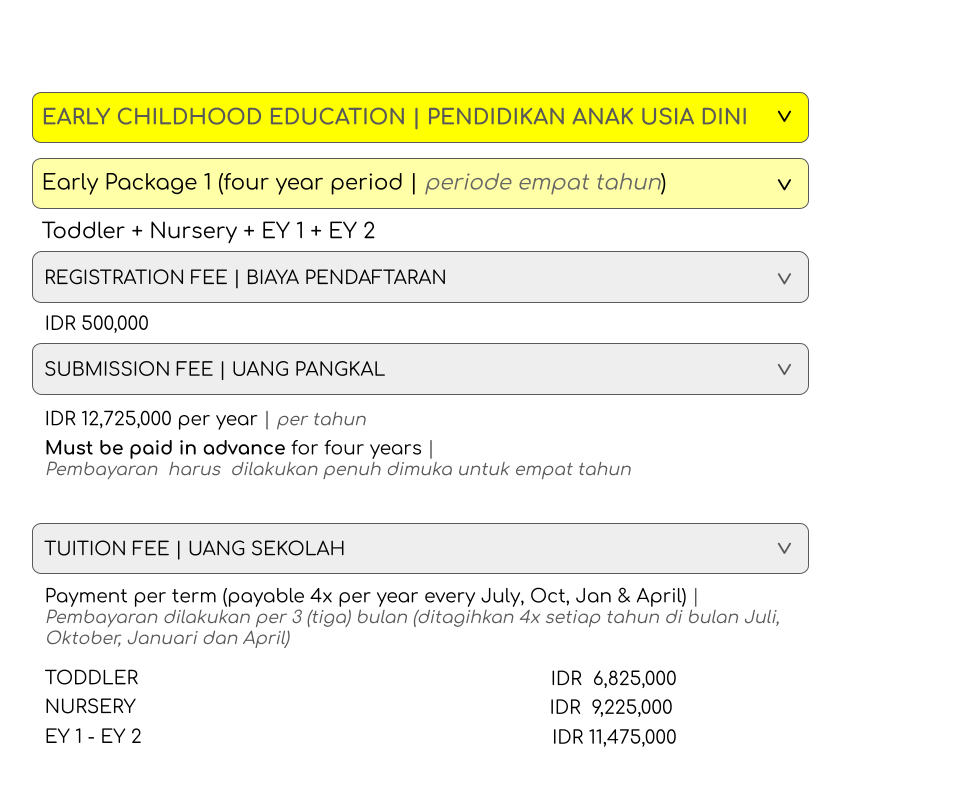Click TUITION FEE | UANG SEKOLAH heading

pos(194,548)
